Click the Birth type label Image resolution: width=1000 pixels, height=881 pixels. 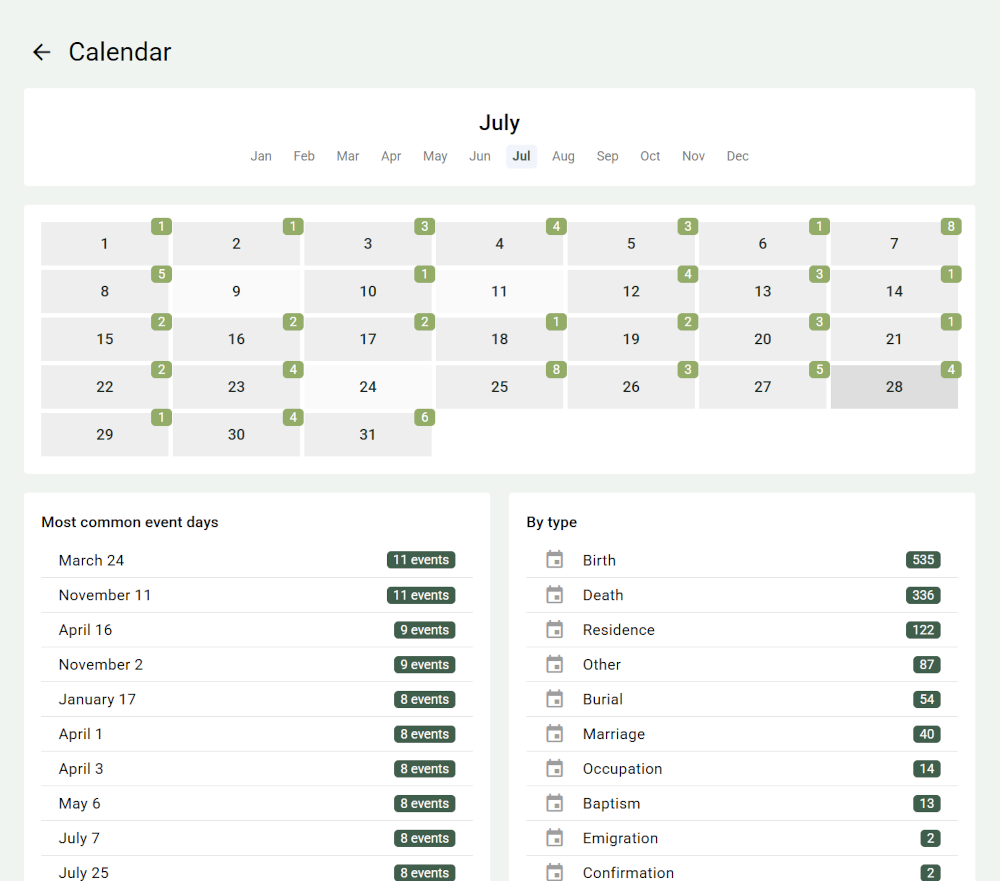pyautogui.click(x=599, y=560)
